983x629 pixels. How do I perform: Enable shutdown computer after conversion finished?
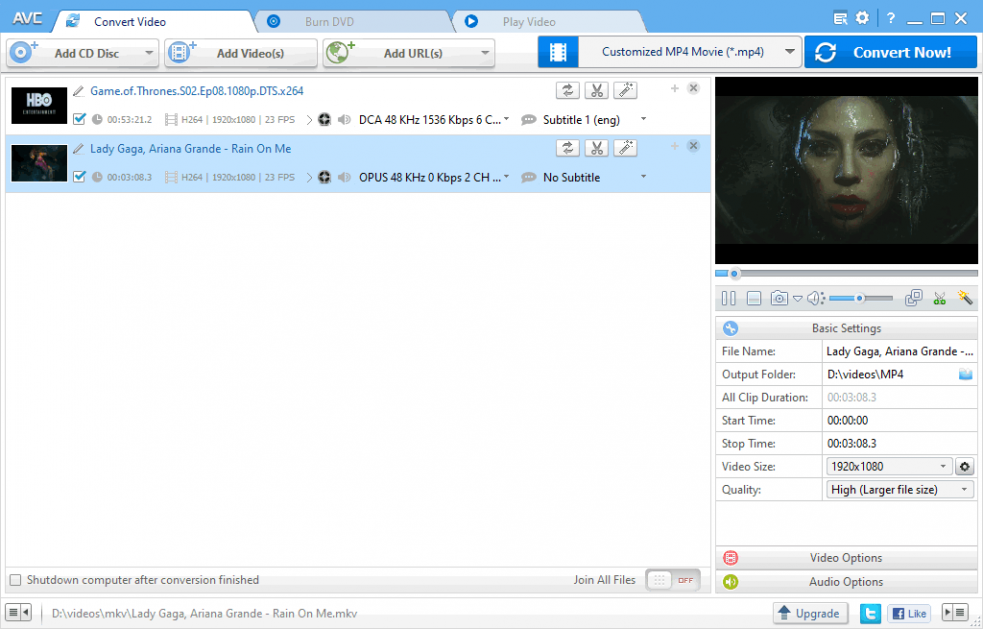point(15,580)
